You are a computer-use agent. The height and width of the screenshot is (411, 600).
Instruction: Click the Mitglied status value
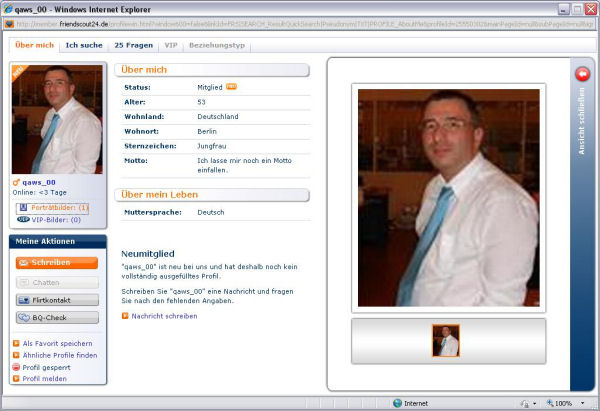coord(210,87)
